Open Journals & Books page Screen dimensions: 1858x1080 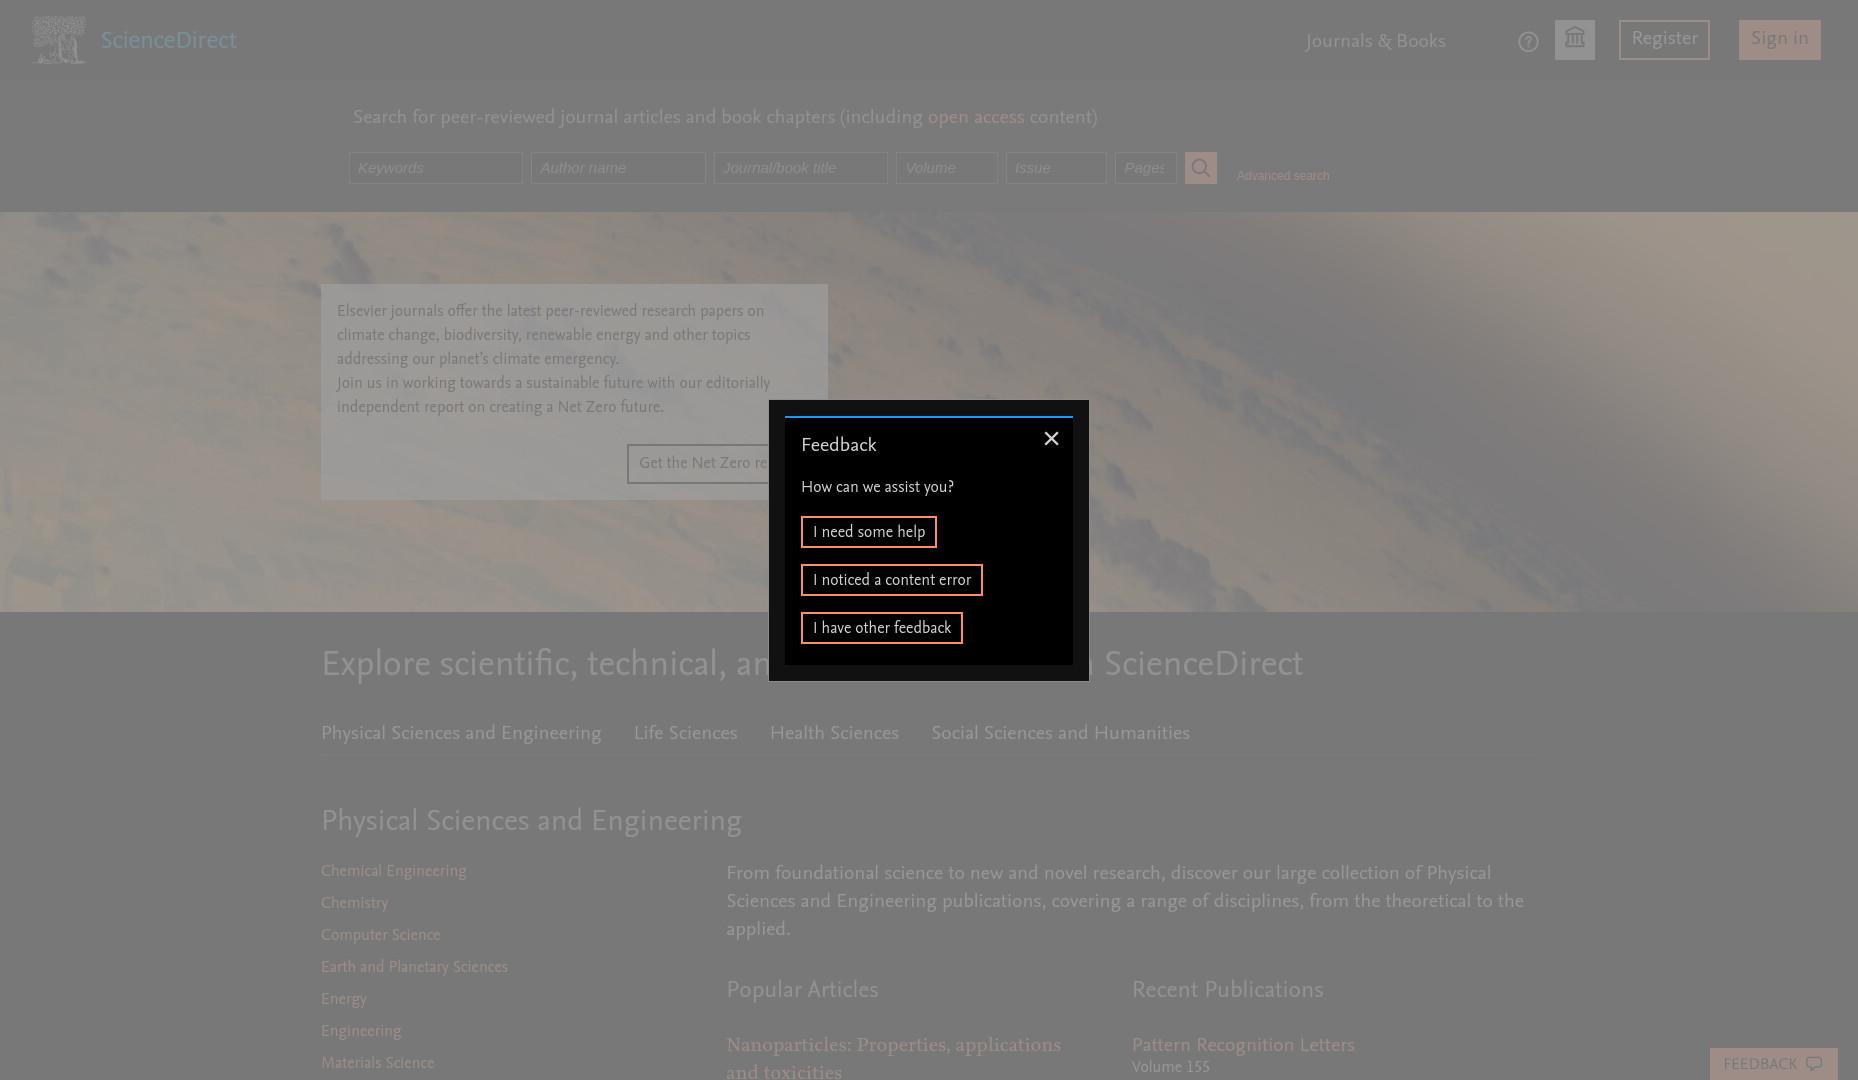coord(1375,42)
